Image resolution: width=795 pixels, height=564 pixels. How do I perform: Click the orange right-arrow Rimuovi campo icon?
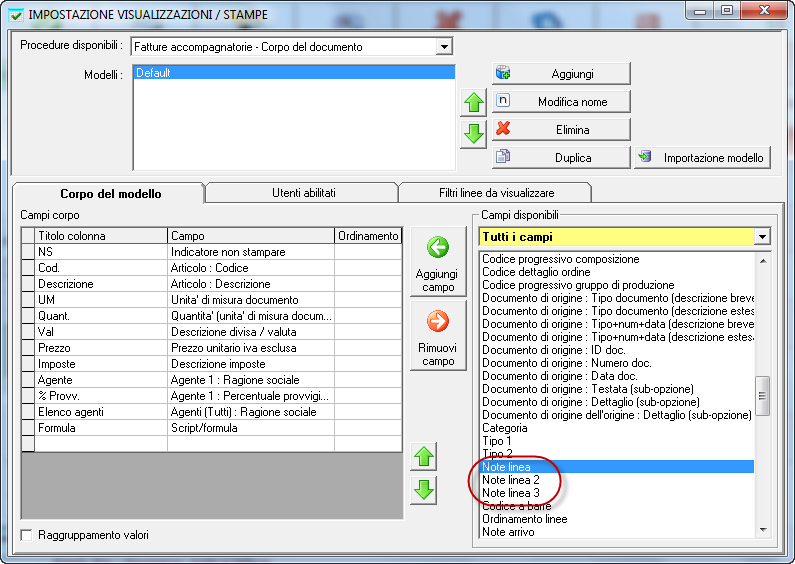[x=438, y=321]
